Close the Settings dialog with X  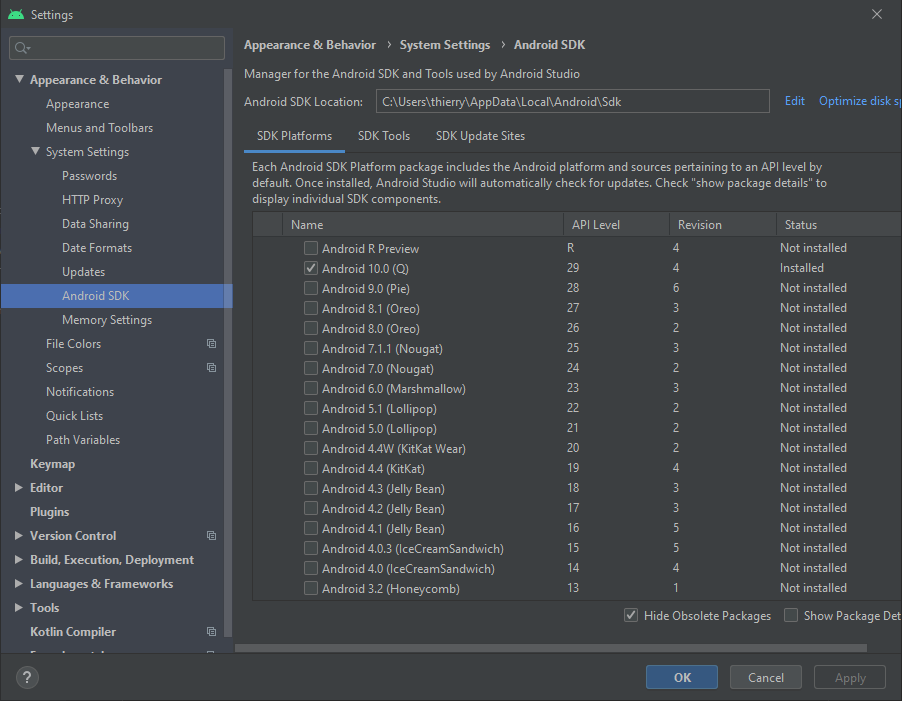(877, 14)
